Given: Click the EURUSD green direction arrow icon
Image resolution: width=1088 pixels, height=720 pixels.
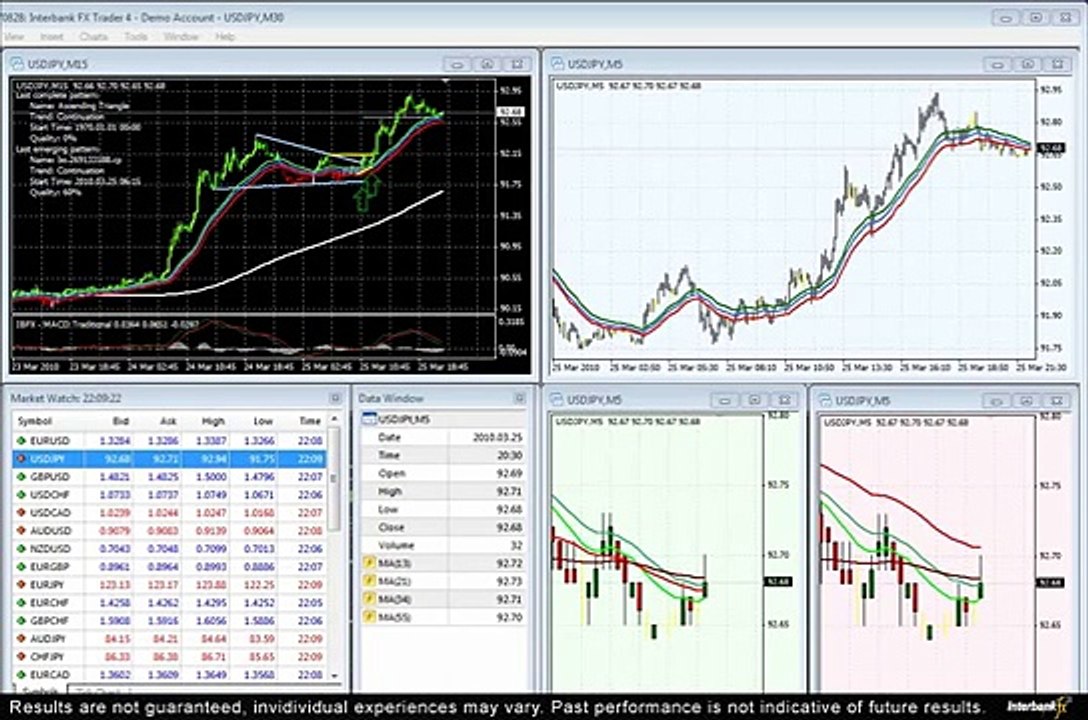Looking at the screenshot, I should point(22,440).
